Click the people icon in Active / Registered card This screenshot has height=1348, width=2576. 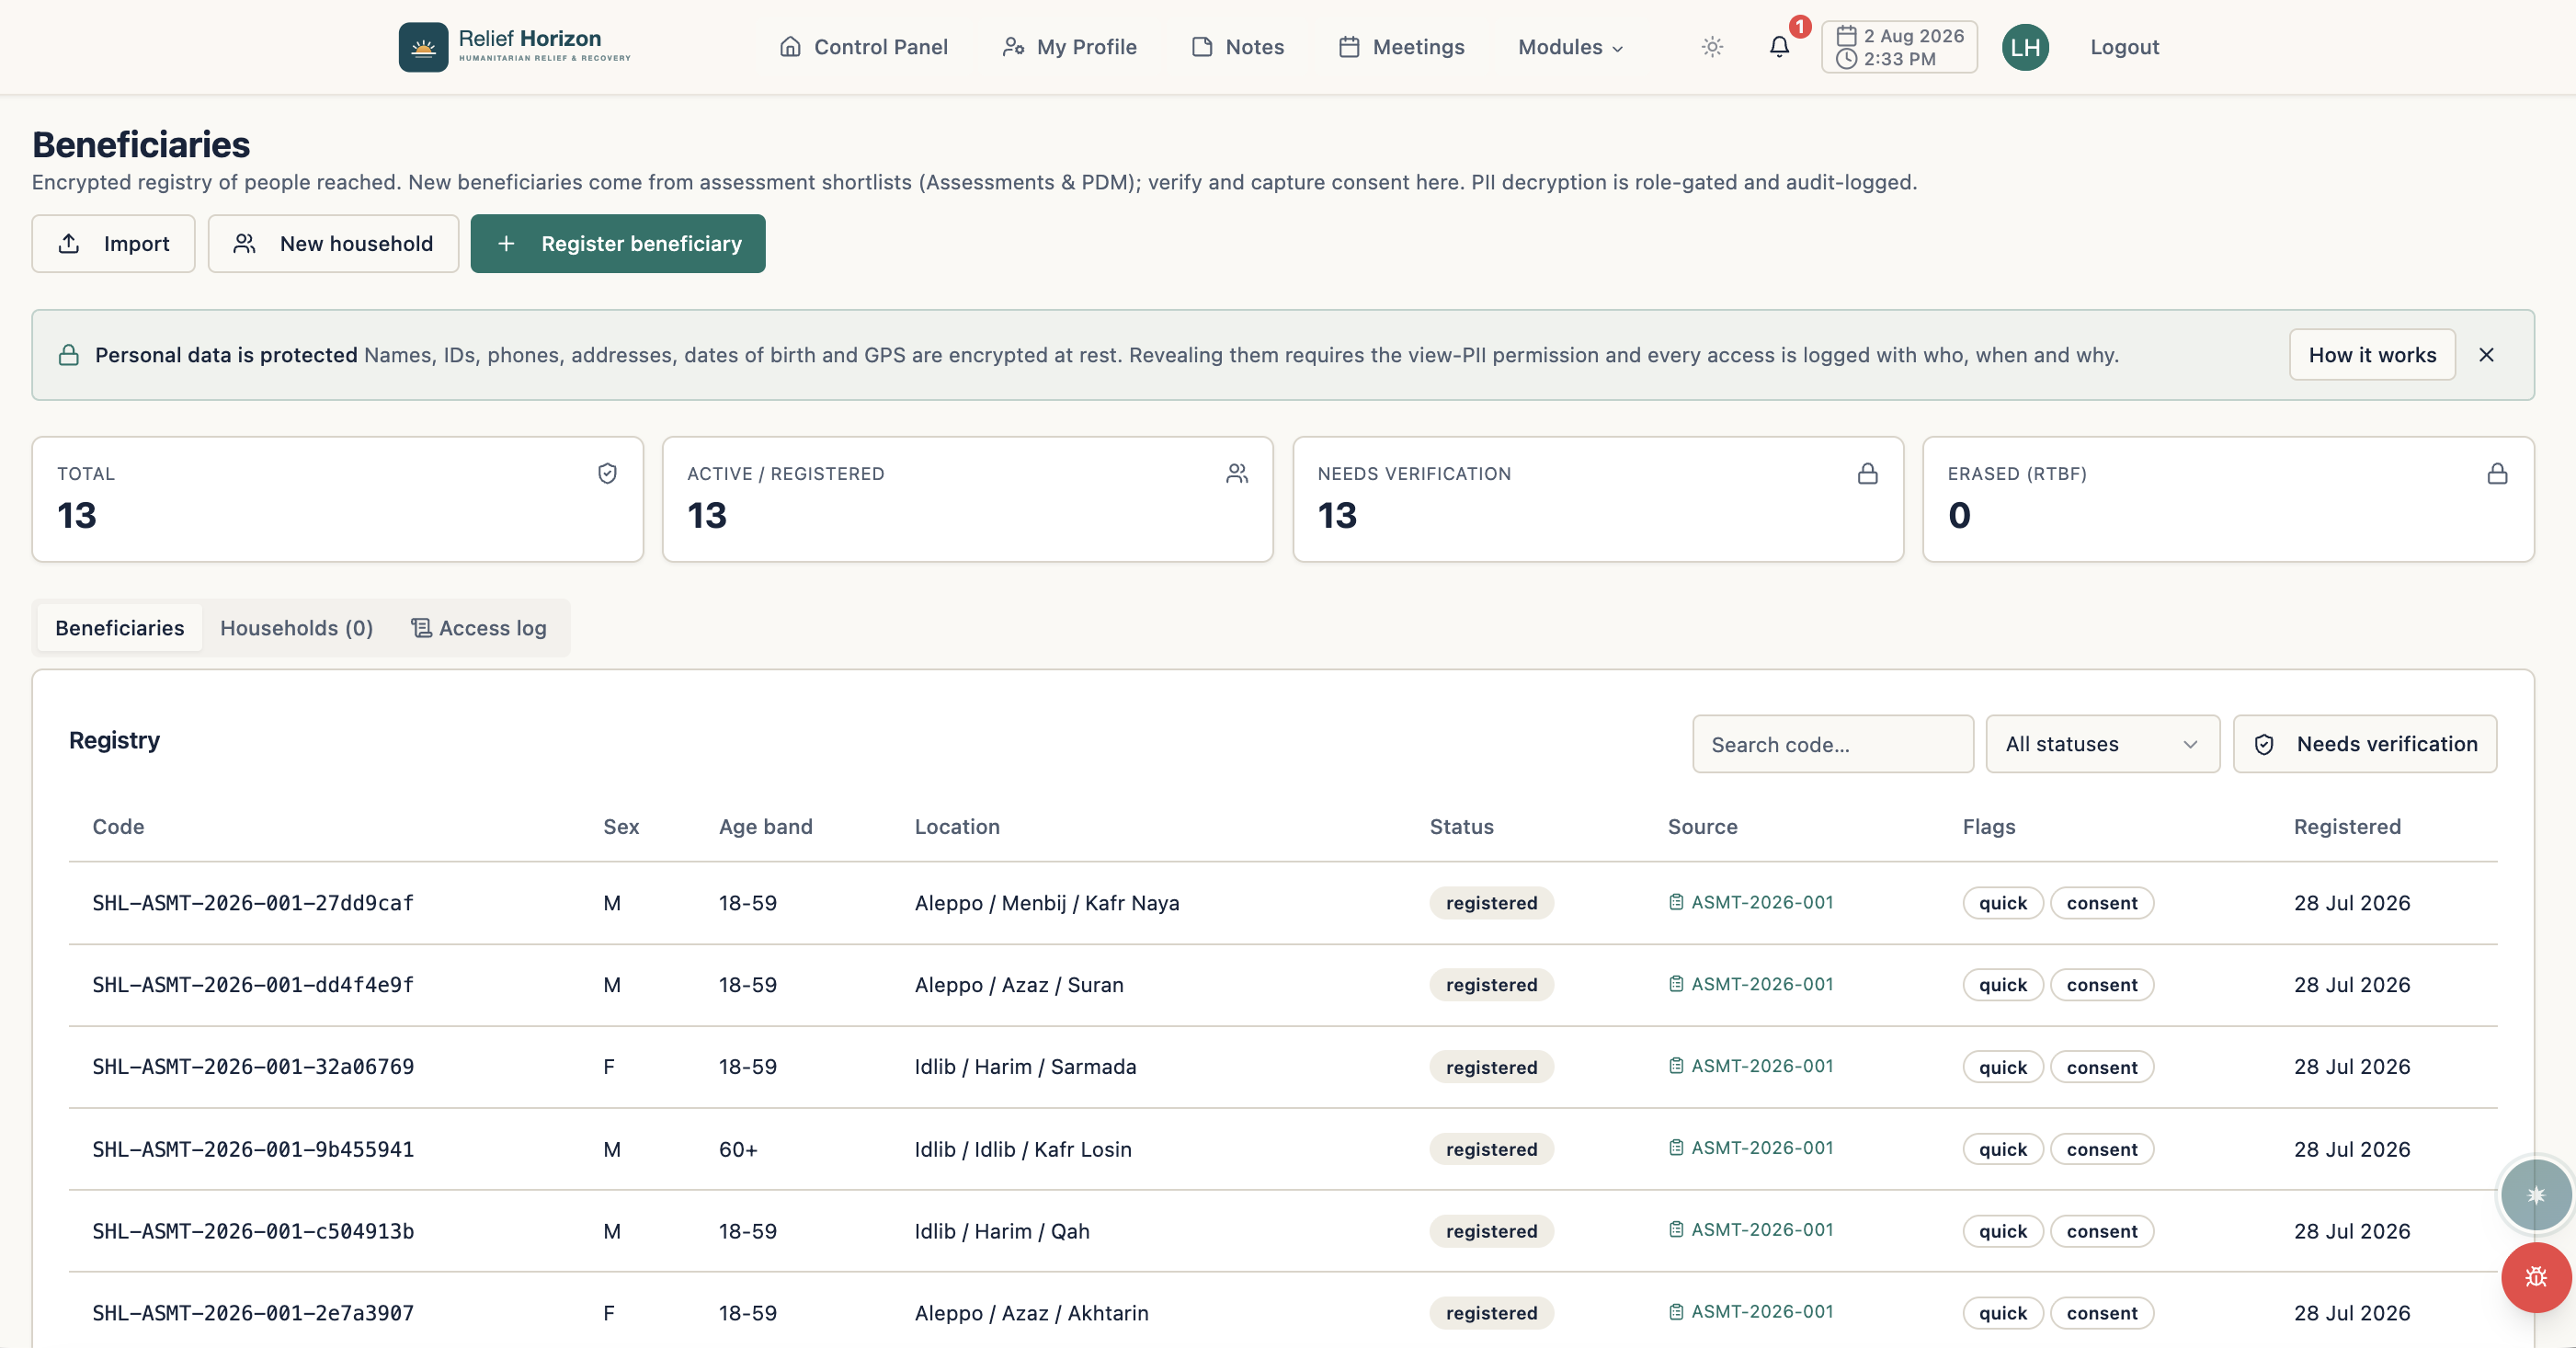[x=1237, y=473]
